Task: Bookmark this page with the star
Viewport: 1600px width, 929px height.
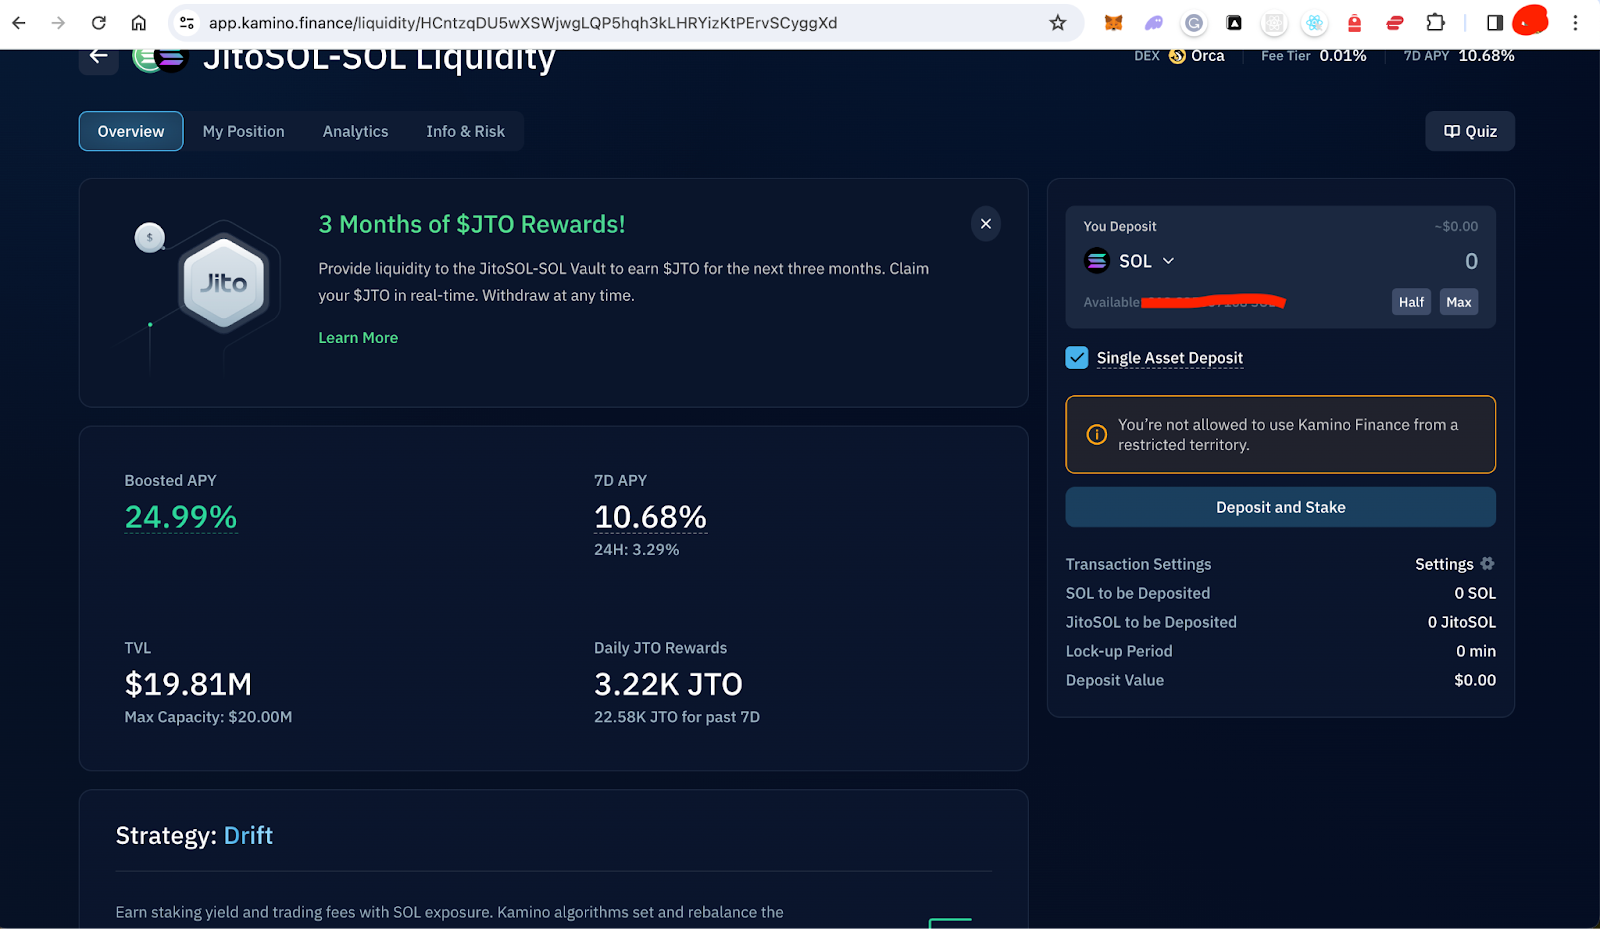Action: pyautogui.click(x=1058, y=23)
